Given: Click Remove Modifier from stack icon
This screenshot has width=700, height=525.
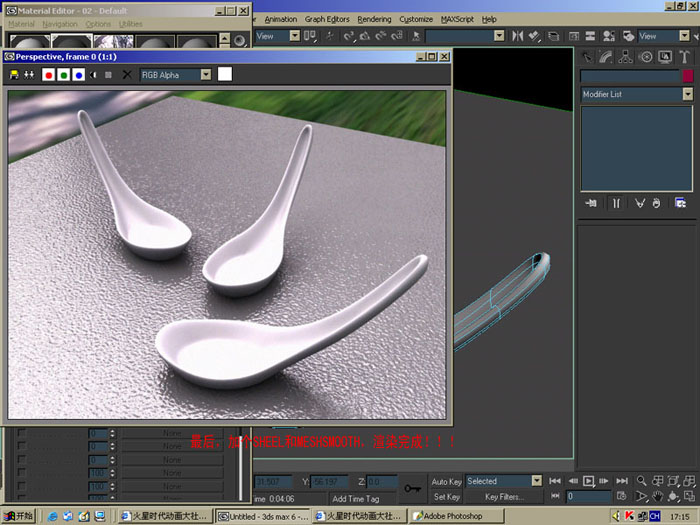Looking at the screenshot, I should [x=656, y=204].
